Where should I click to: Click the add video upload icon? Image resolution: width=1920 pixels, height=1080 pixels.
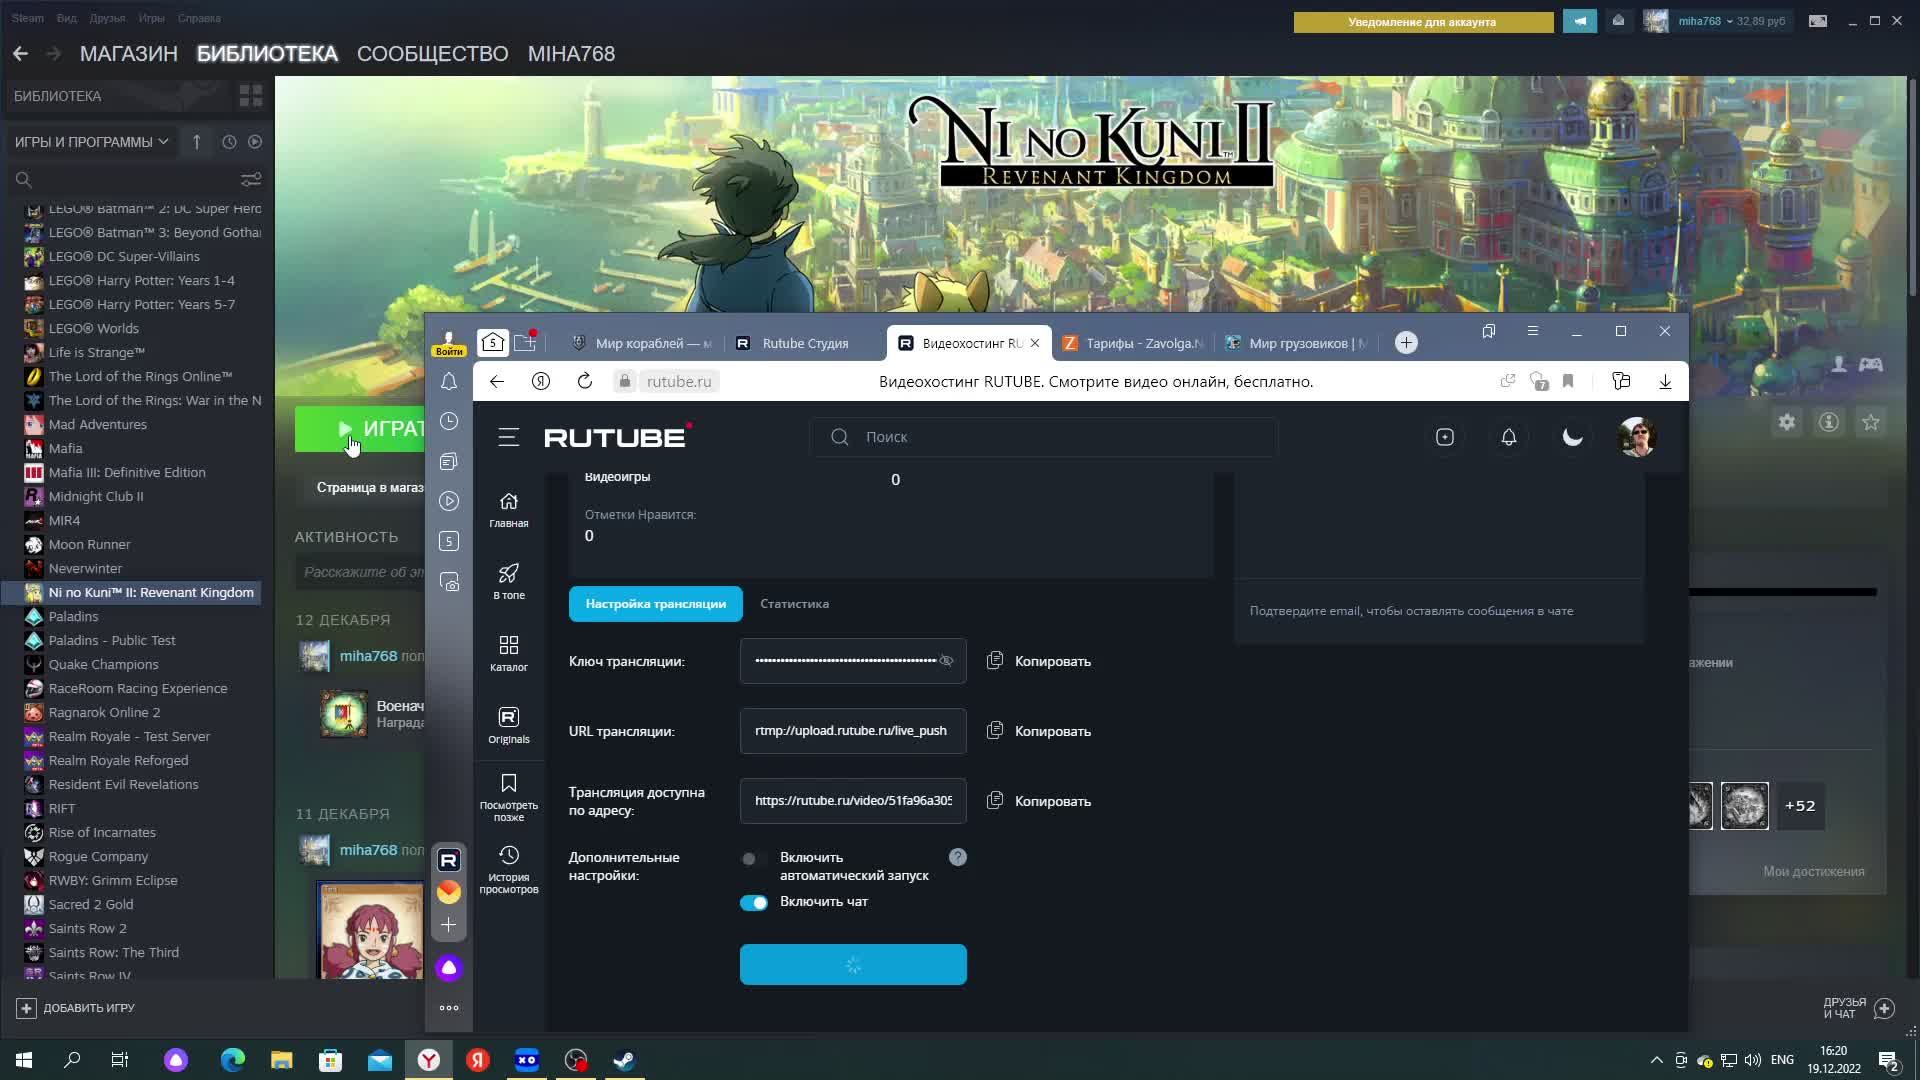coord(1444,437)
